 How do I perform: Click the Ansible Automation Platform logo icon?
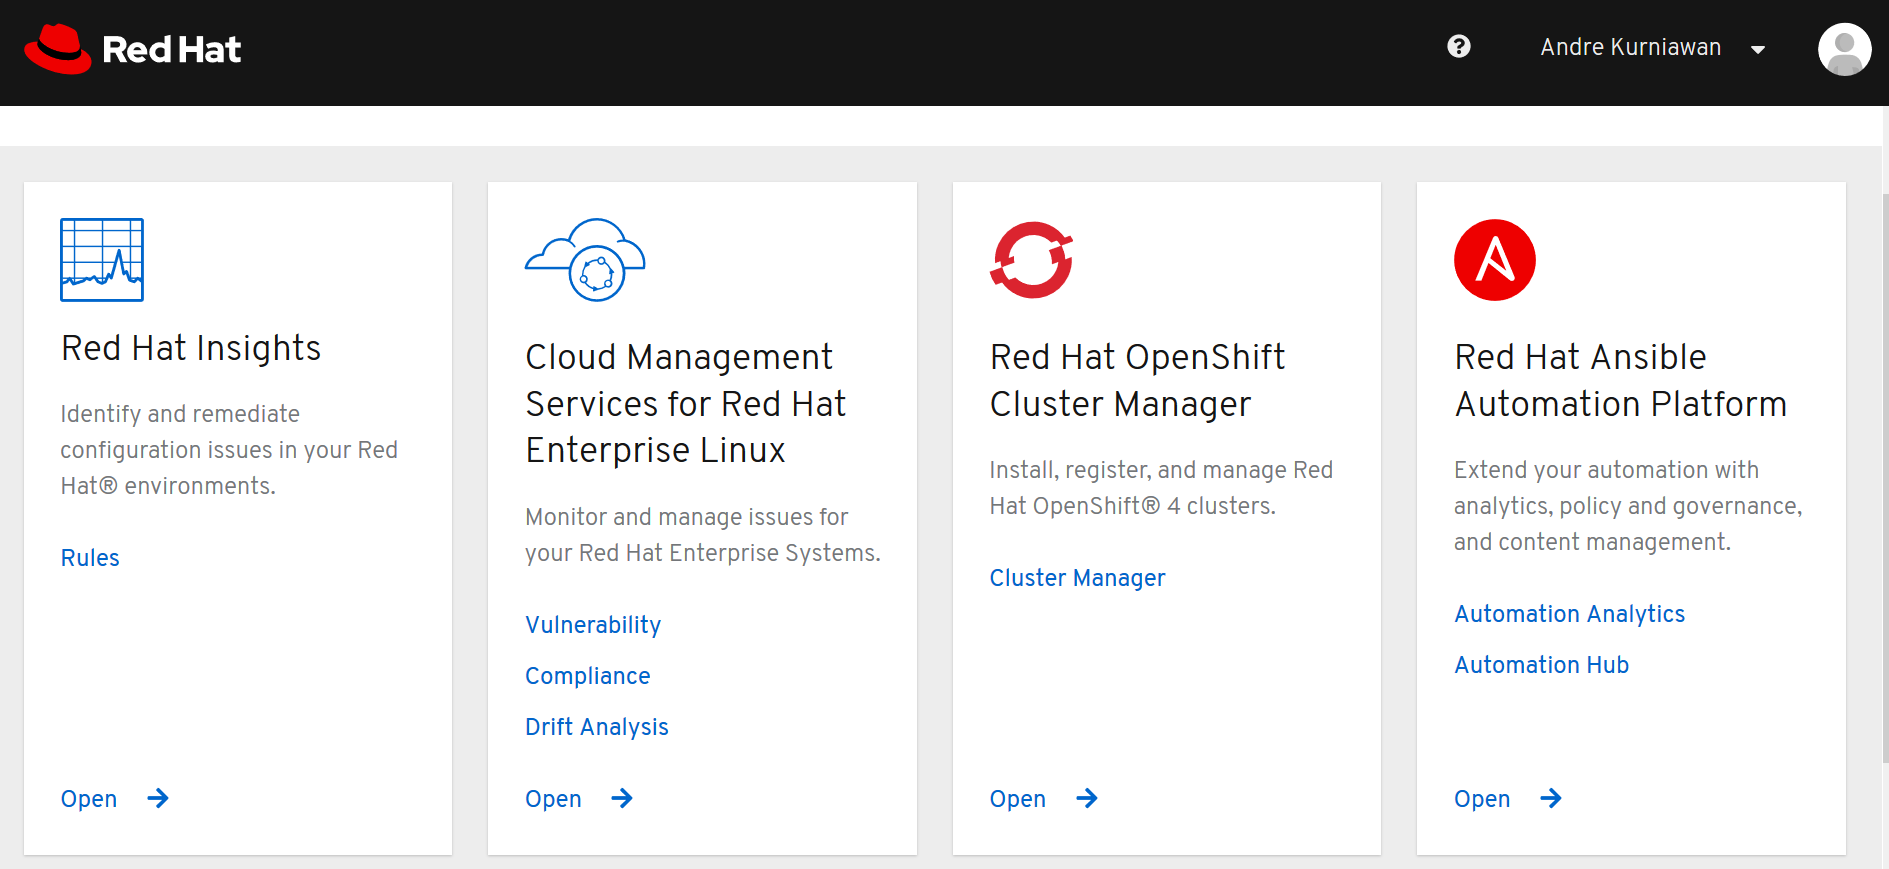[1495, 260]
